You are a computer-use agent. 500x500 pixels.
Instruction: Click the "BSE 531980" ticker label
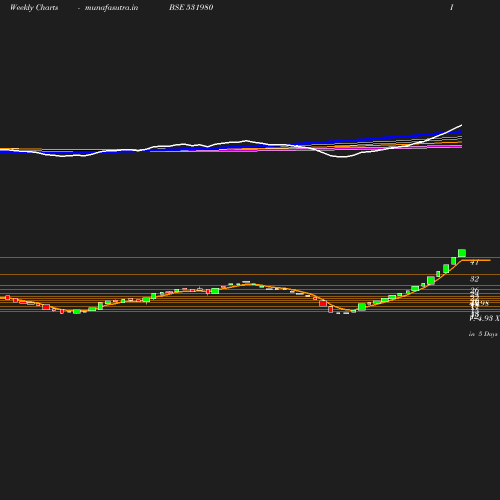[x=191, y=7]
